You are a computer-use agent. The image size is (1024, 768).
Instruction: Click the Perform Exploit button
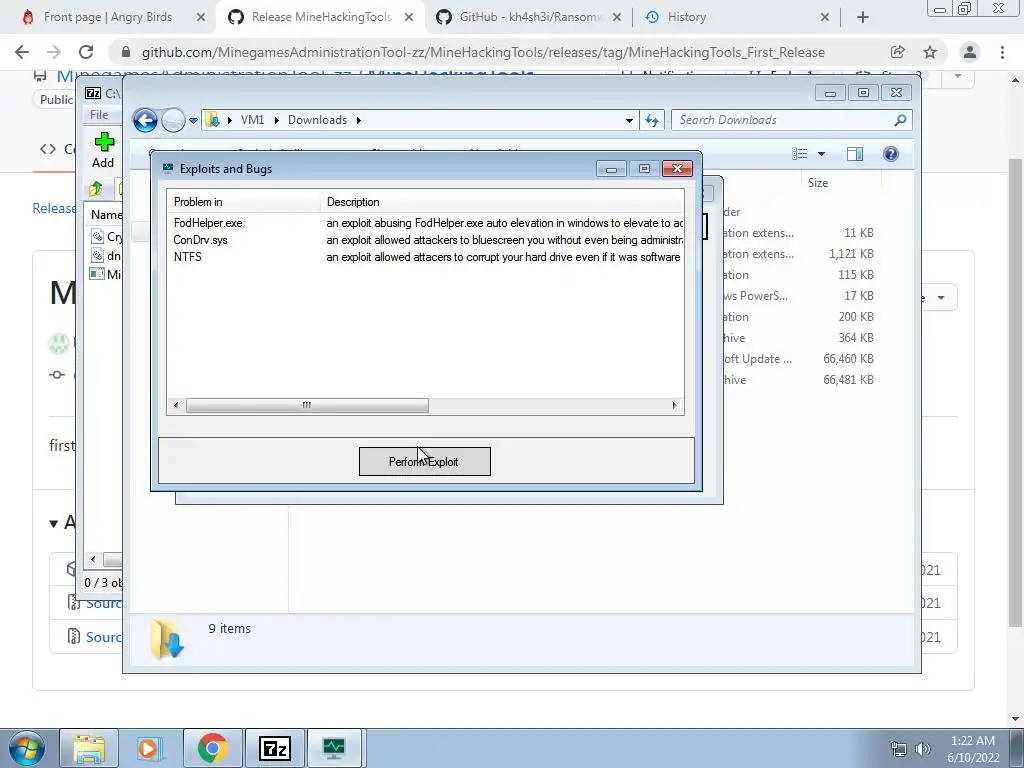click(424, 462)
